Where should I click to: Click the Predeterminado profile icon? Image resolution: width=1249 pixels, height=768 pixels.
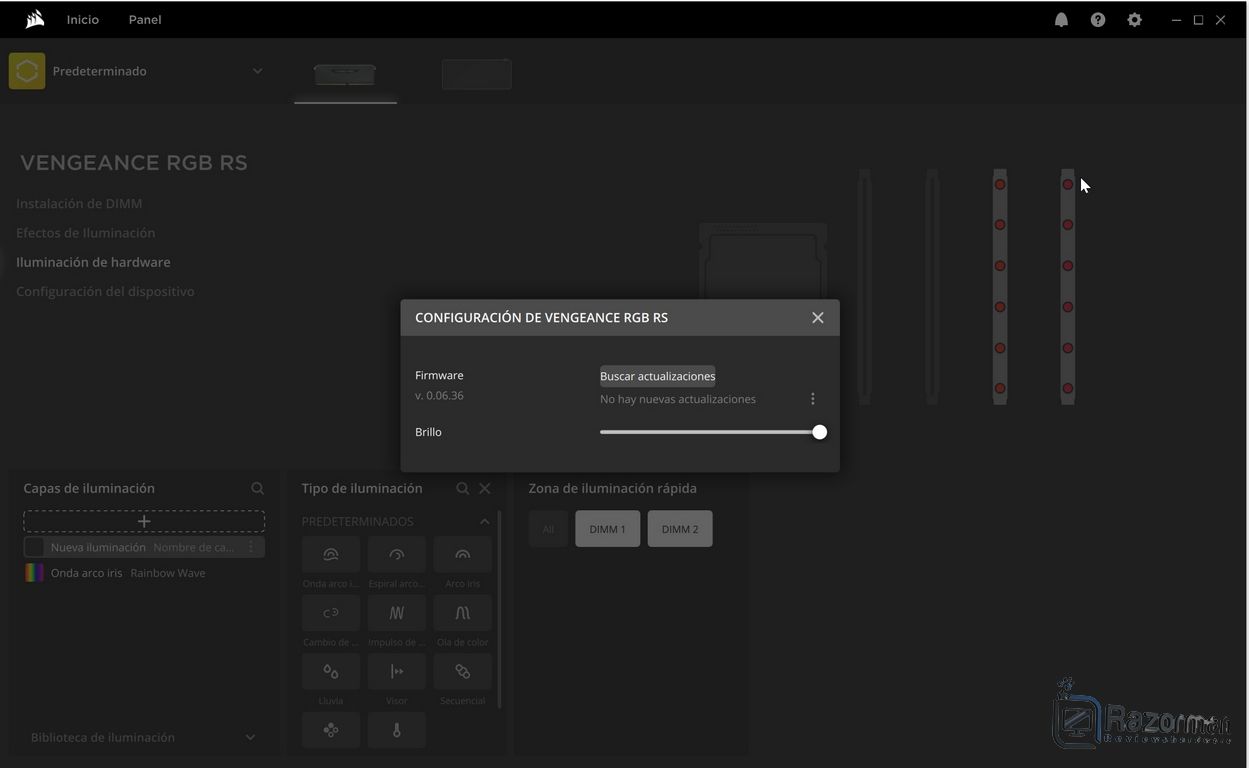pos(27,71)
